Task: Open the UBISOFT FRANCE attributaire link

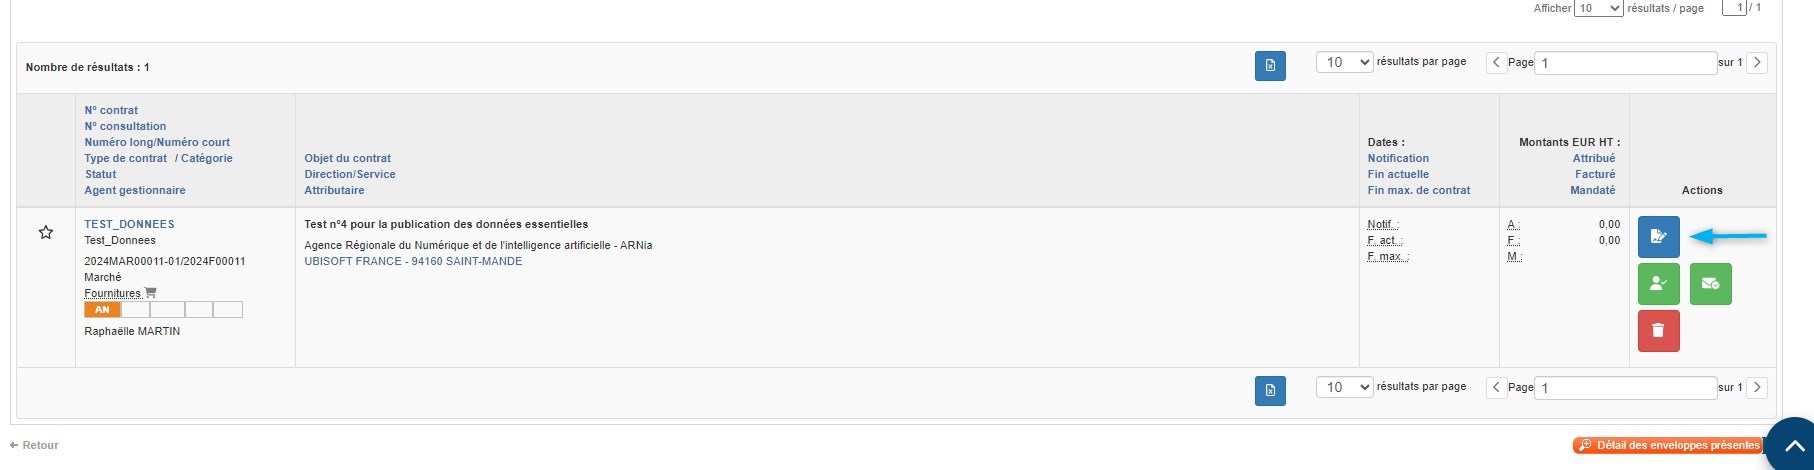Action: click(x=413, y=261)
